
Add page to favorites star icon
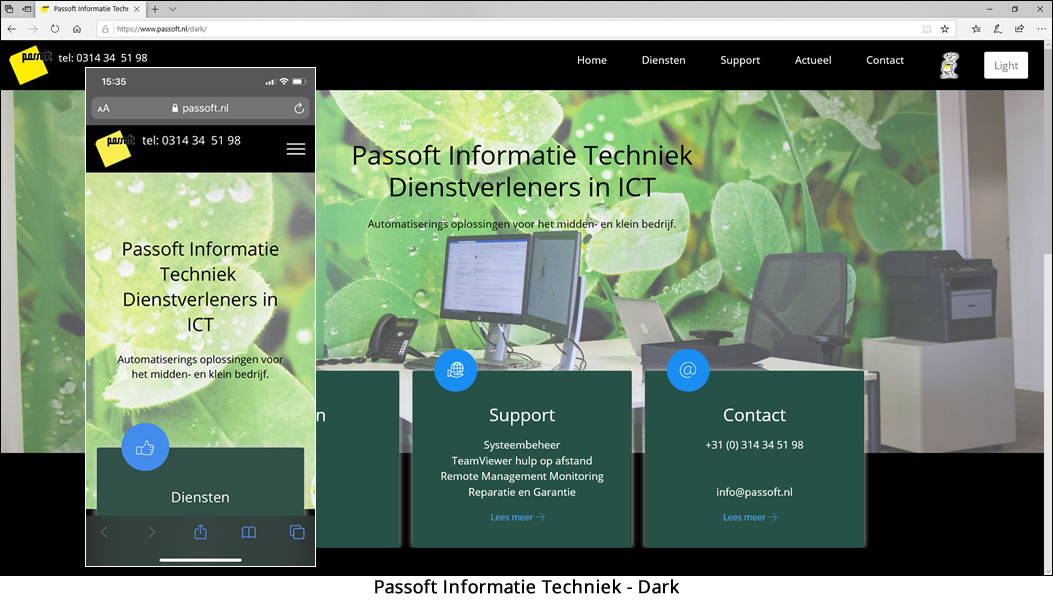click(945, 29)
